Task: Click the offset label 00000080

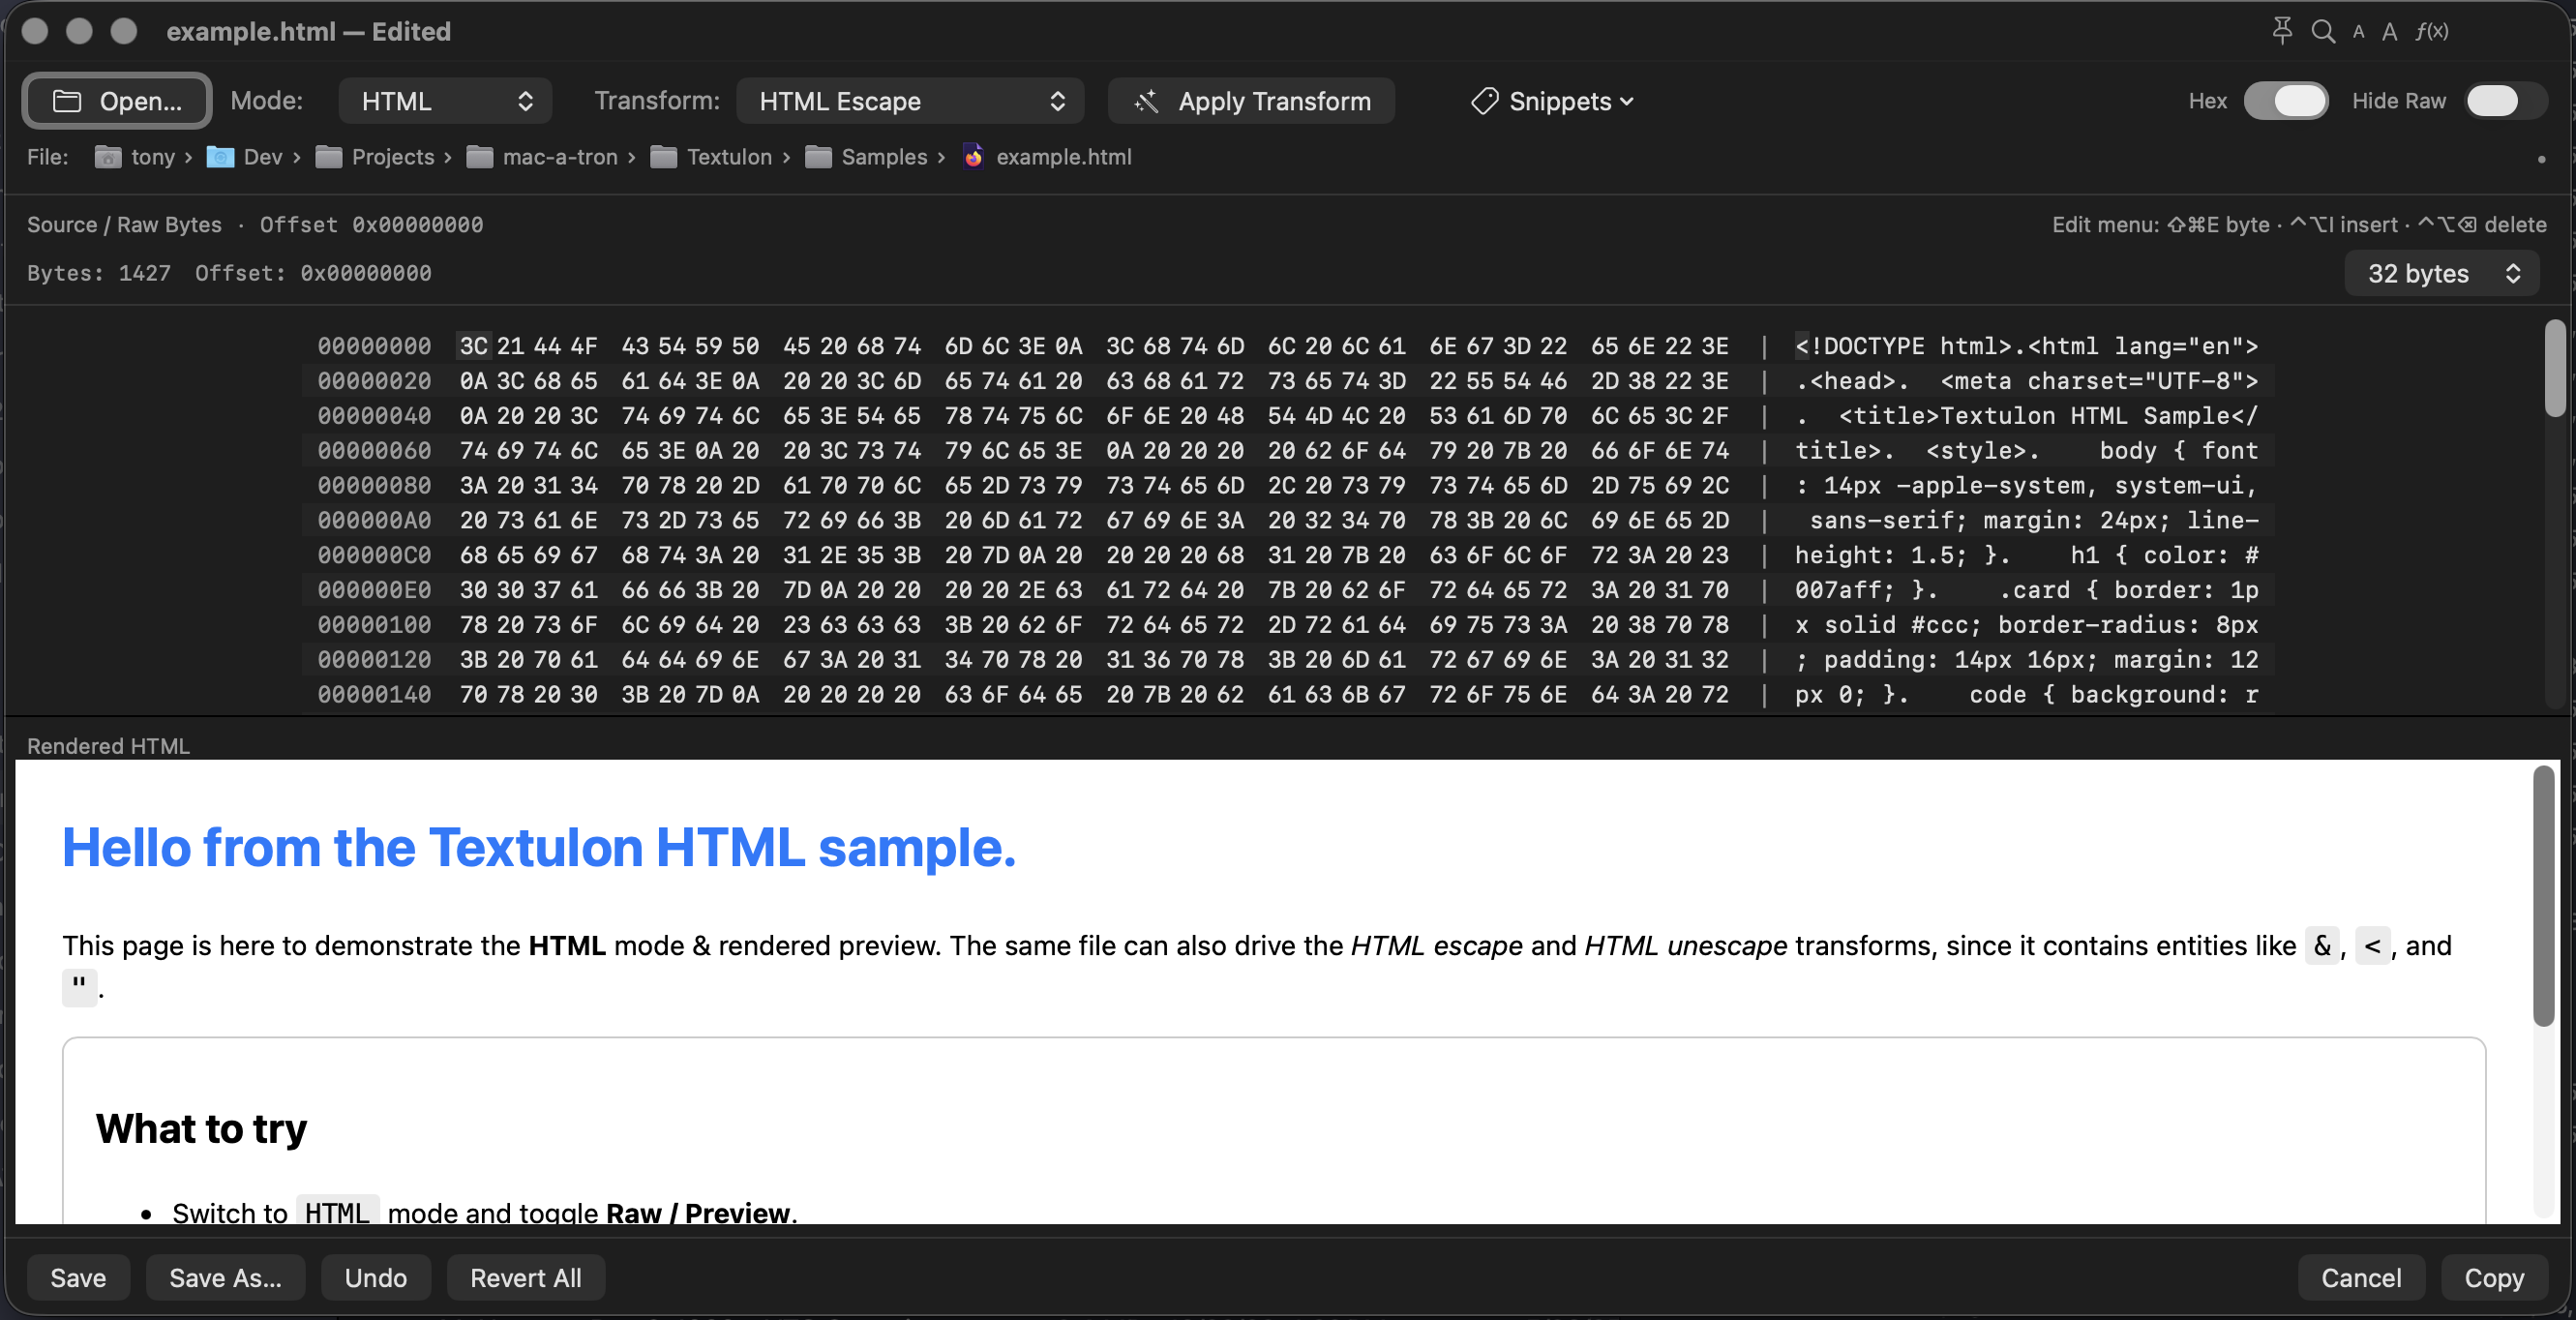Action: click(374, 486)
